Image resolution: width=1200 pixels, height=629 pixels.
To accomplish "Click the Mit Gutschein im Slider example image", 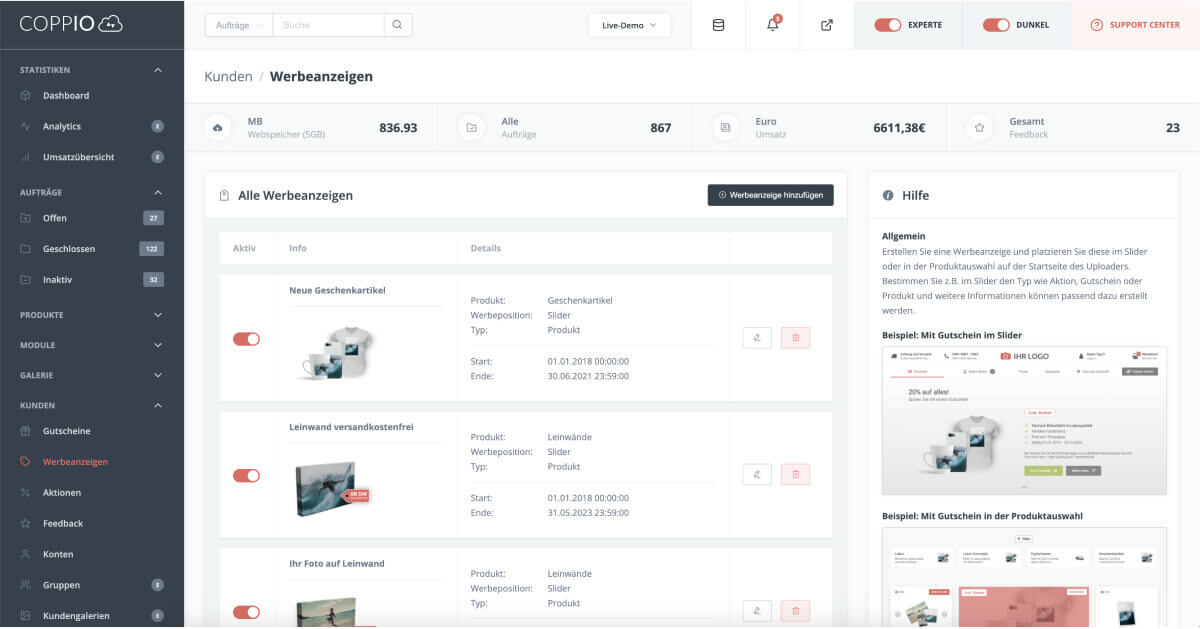I will (1024, 420).
